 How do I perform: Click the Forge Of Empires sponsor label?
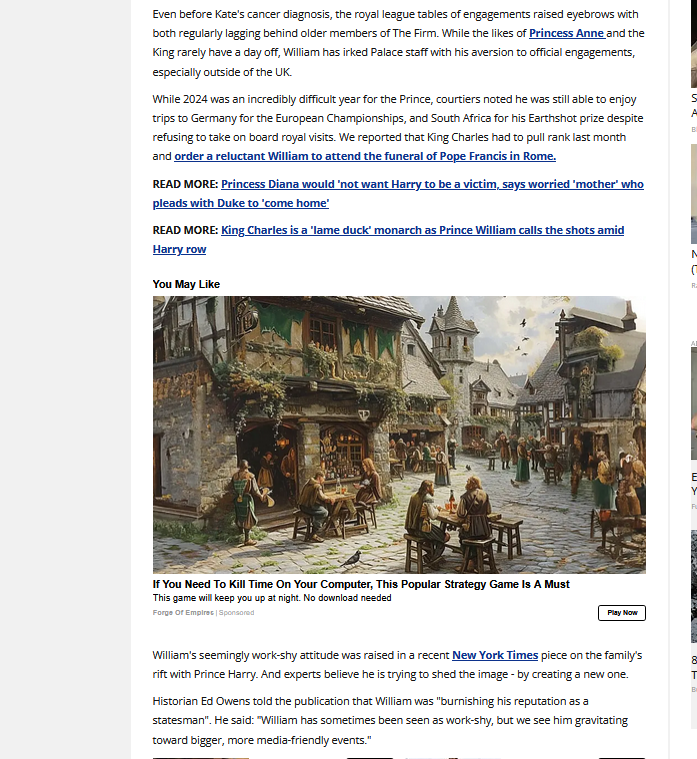pos(183,613)
